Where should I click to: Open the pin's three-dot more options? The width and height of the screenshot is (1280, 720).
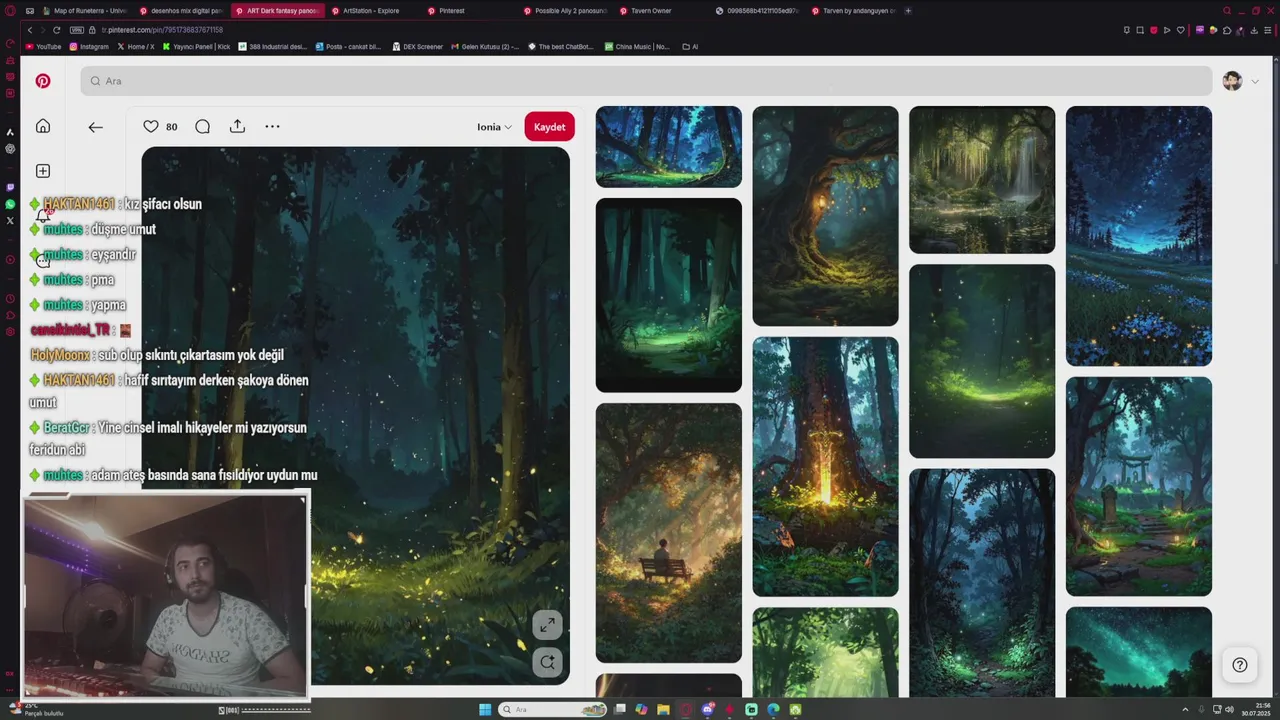click(x=272, y=126)
